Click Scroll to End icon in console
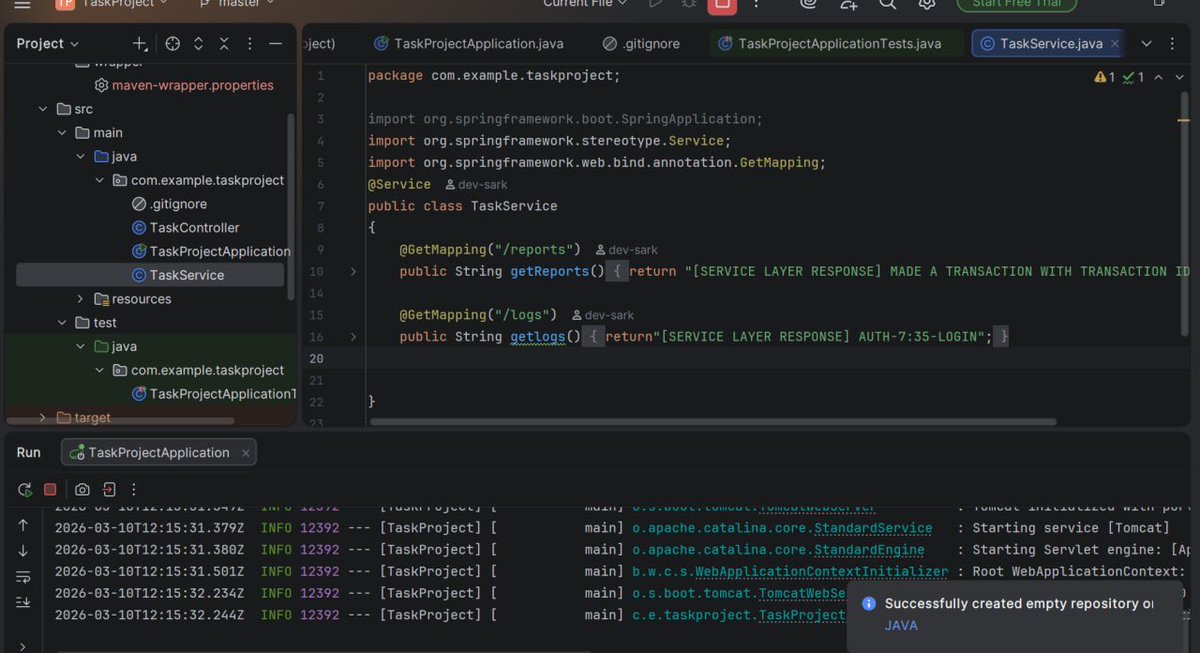The height and width of the screenshot is (653, 1200). (x=23, y=602)
